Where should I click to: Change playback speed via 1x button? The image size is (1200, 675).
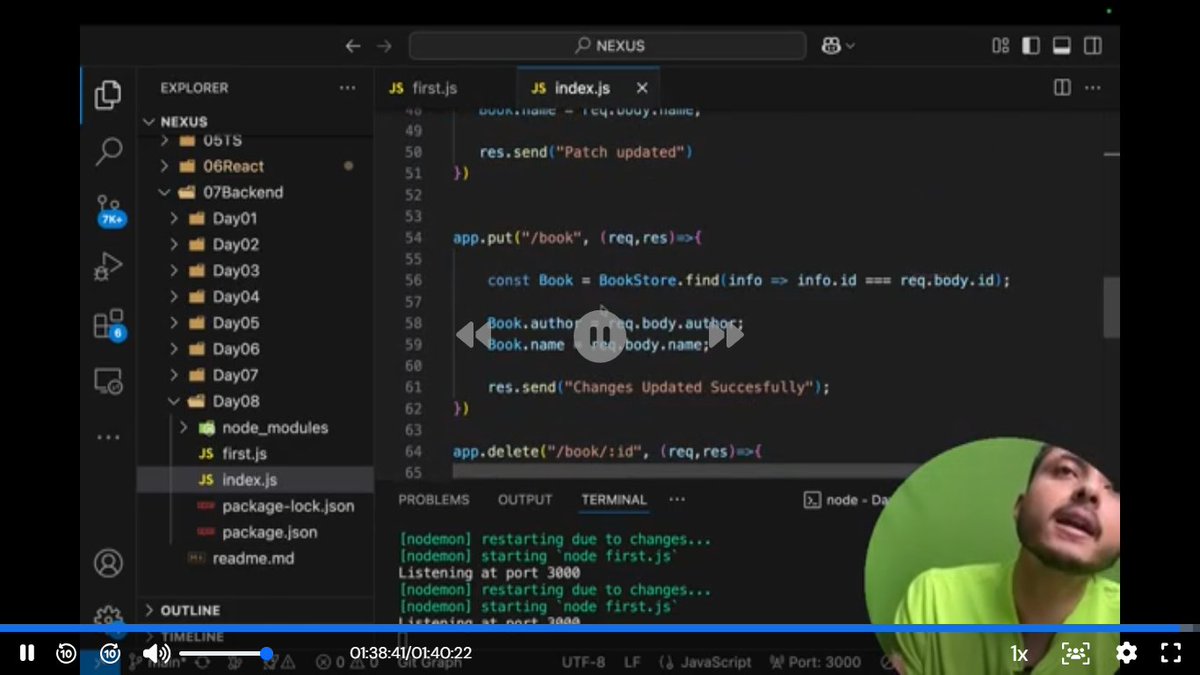(1019, 653)
